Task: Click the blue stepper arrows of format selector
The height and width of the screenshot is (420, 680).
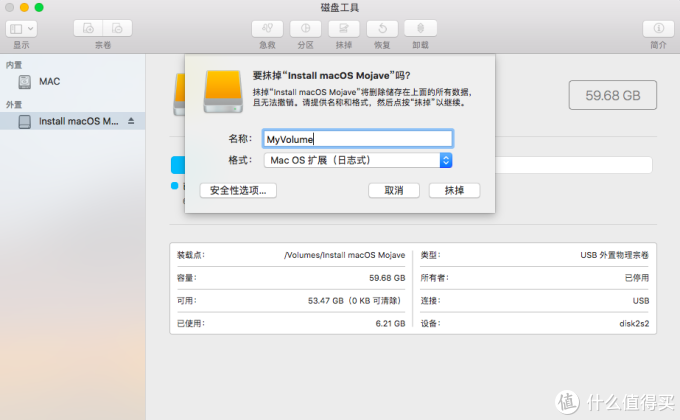Action: click(x=446, y=161)
